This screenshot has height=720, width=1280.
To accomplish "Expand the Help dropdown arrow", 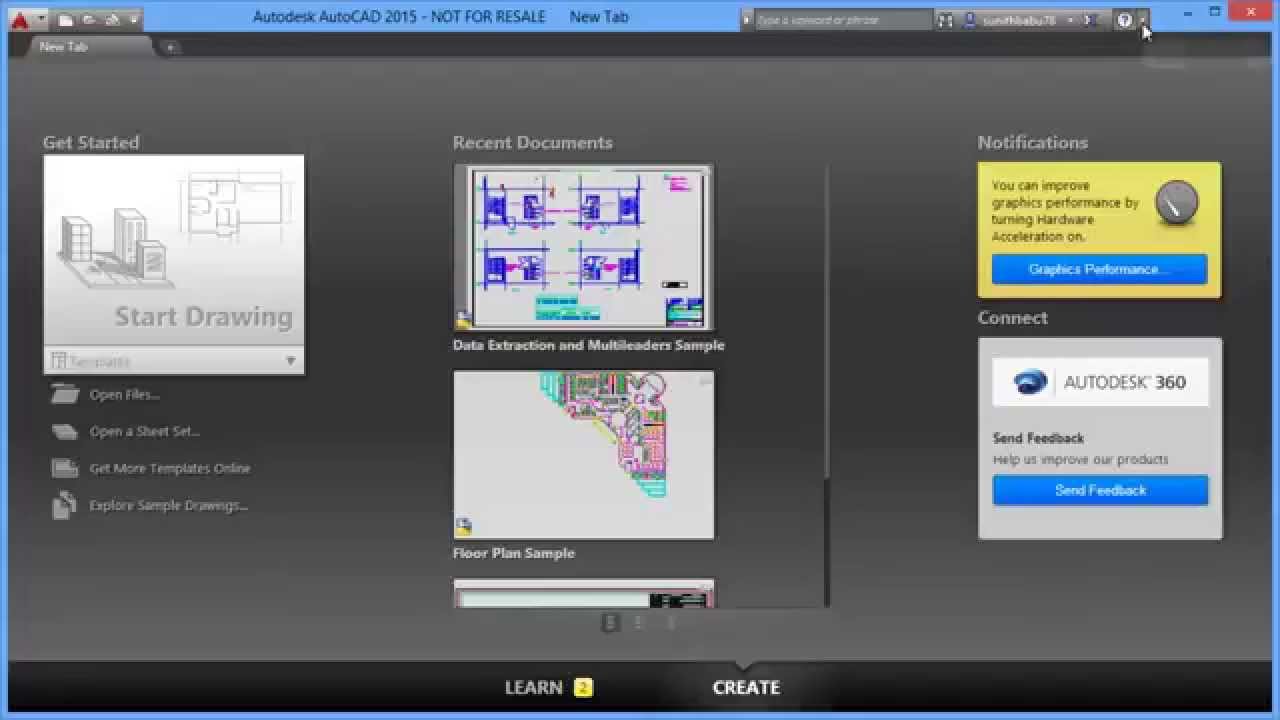I will (1143, 20).
